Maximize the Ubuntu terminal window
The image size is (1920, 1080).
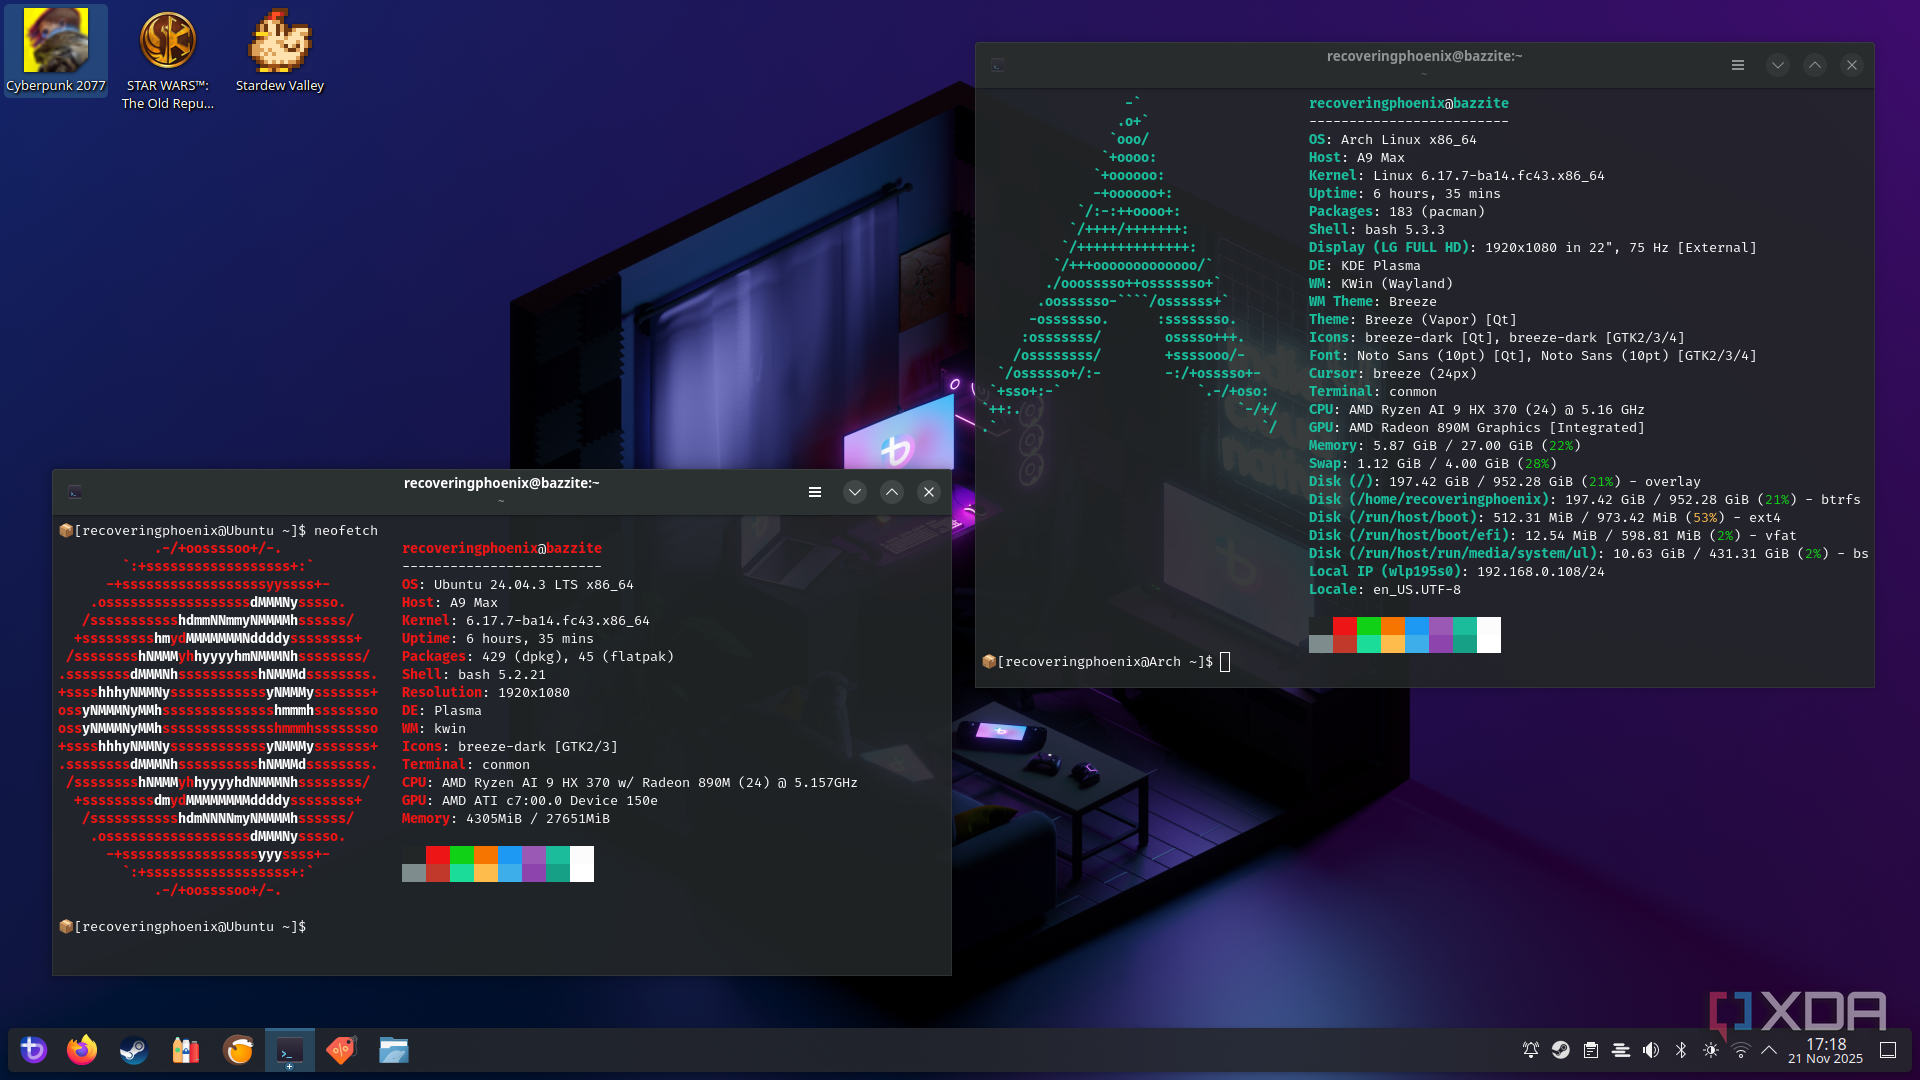(x=892, y=492)
